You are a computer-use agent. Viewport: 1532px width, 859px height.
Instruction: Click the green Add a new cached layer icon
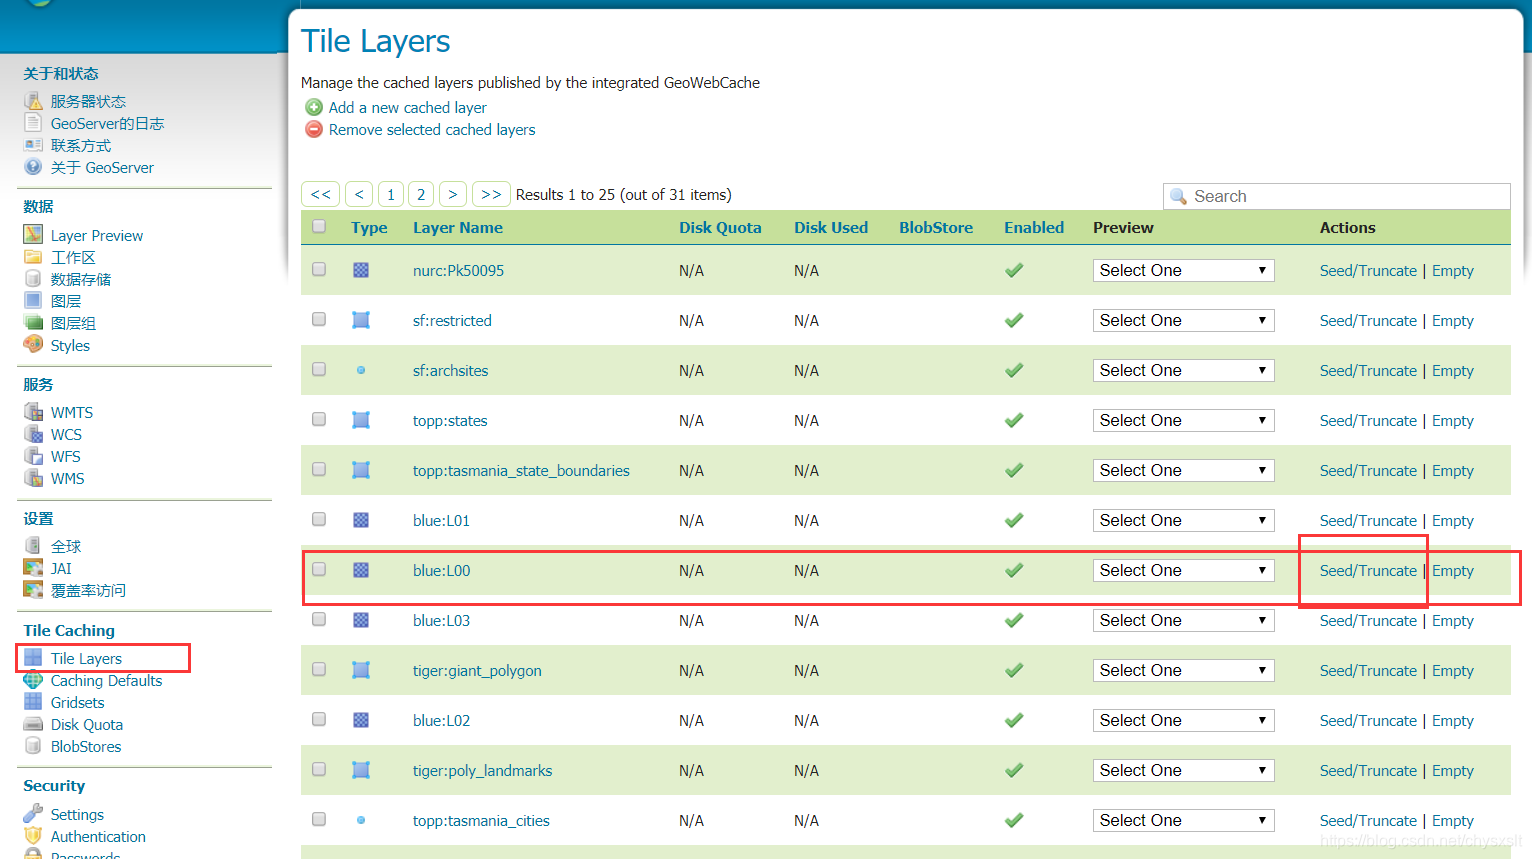[x=314, y=107]
